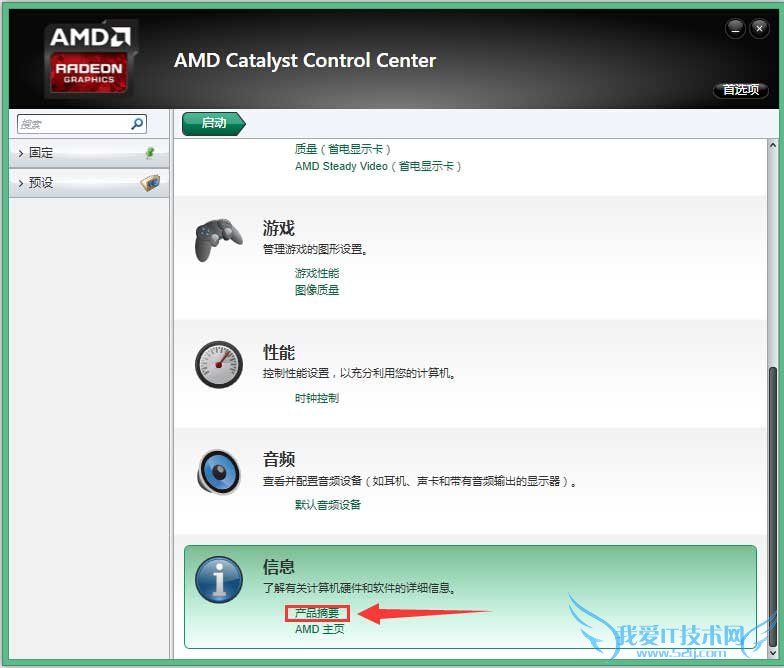Click the 控制性能设置 description text

(359, 374)
